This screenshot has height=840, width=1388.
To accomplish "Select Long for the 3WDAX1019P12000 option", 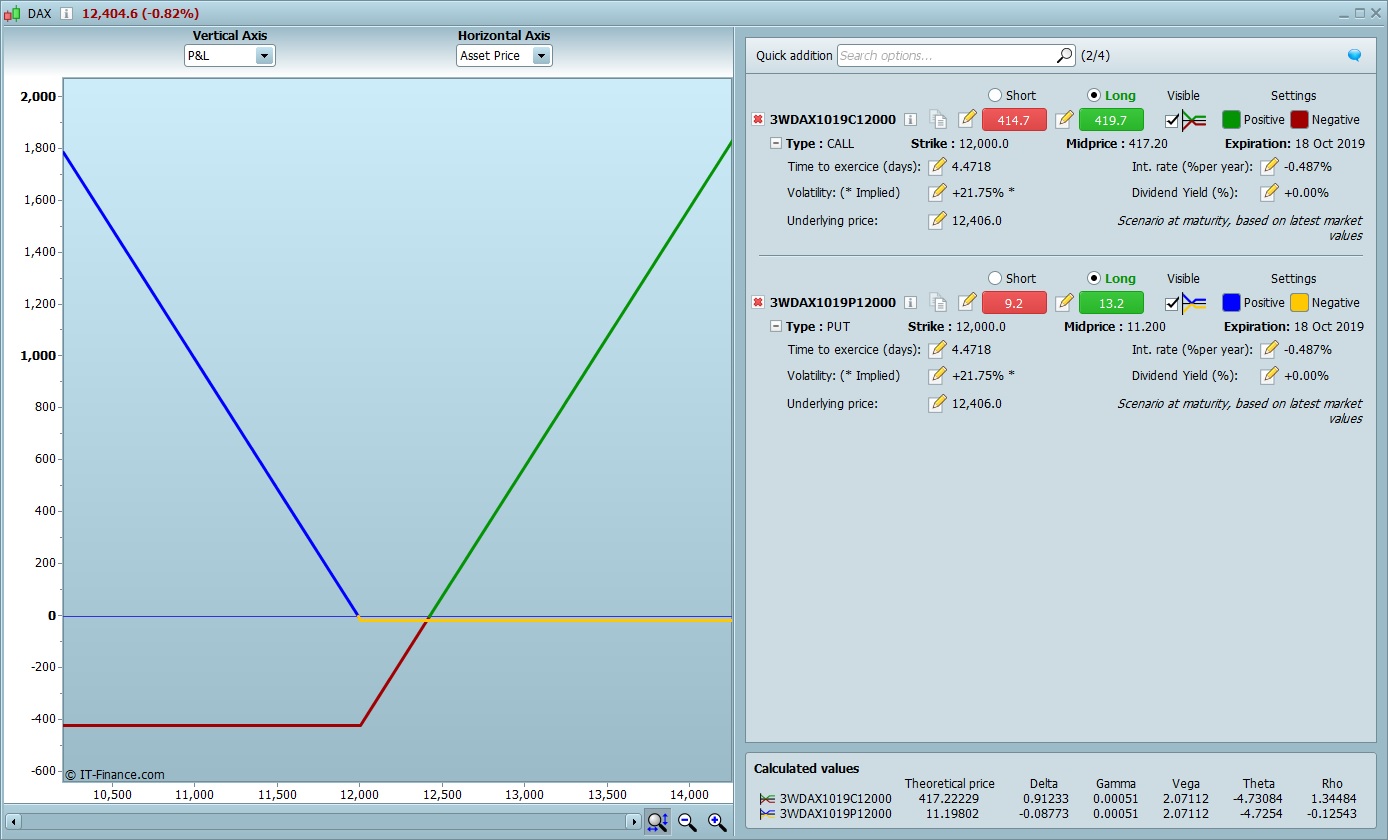I will 1094,278.
